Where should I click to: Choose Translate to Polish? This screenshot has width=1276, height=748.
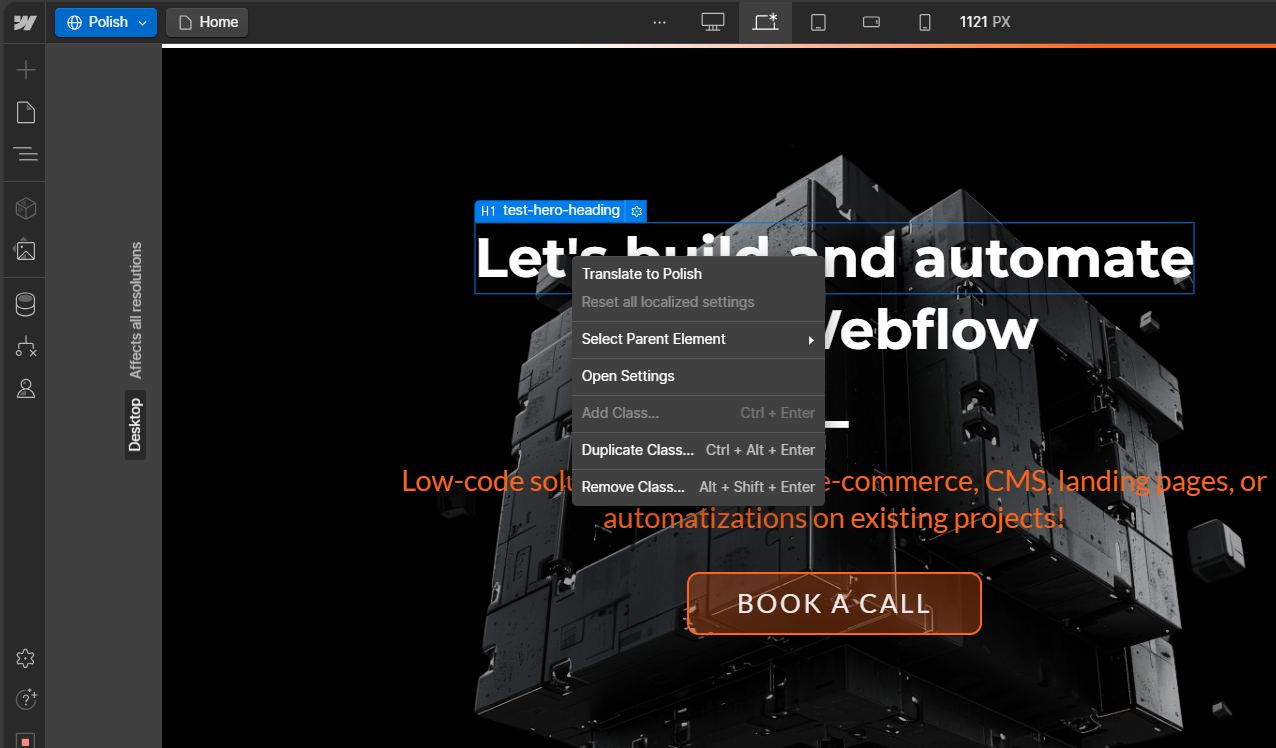tap(698, 274)
